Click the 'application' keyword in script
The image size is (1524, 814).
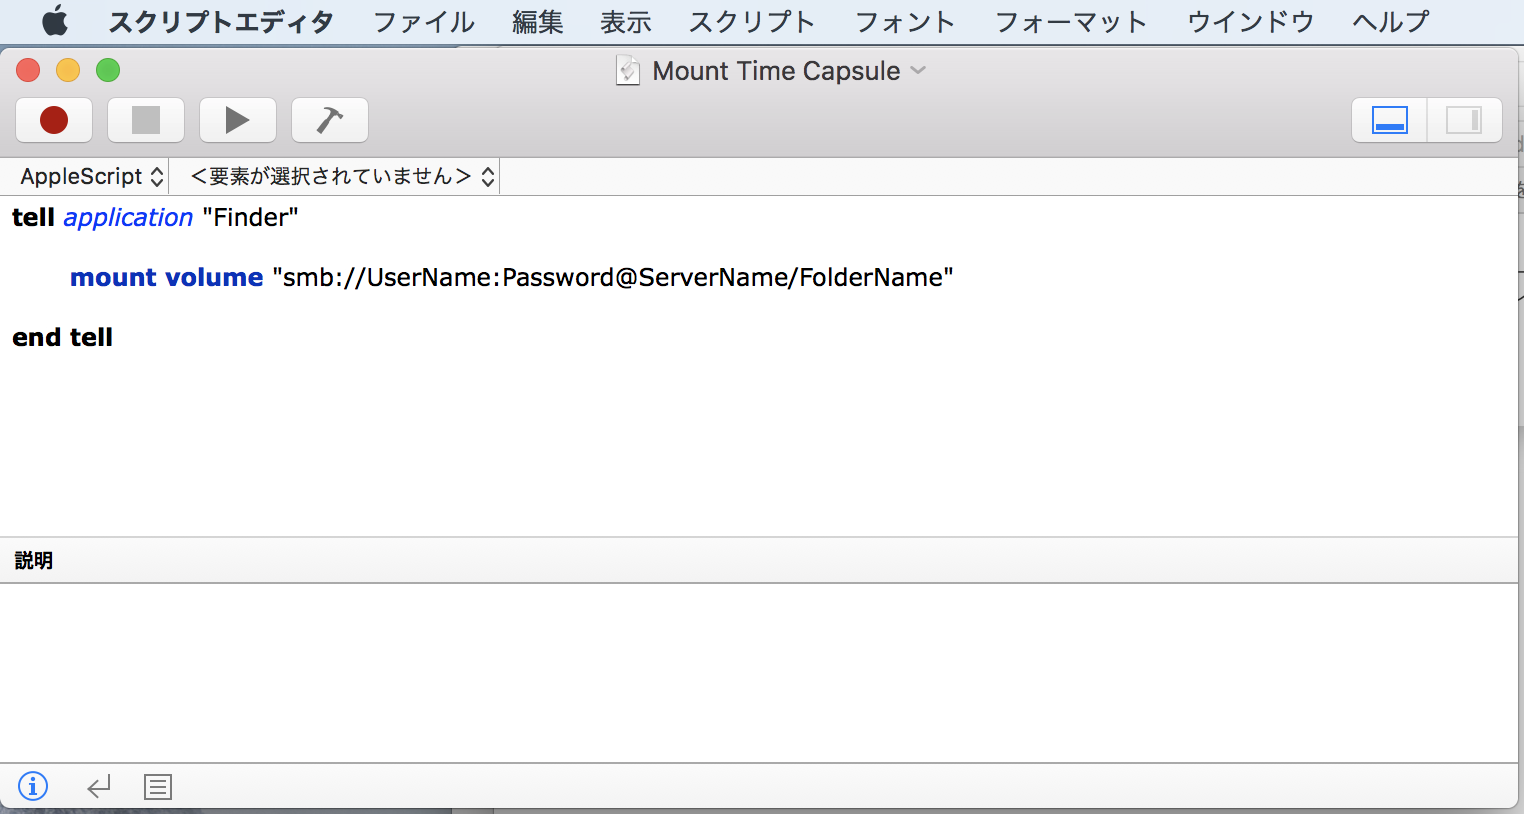tap(128, 218)
